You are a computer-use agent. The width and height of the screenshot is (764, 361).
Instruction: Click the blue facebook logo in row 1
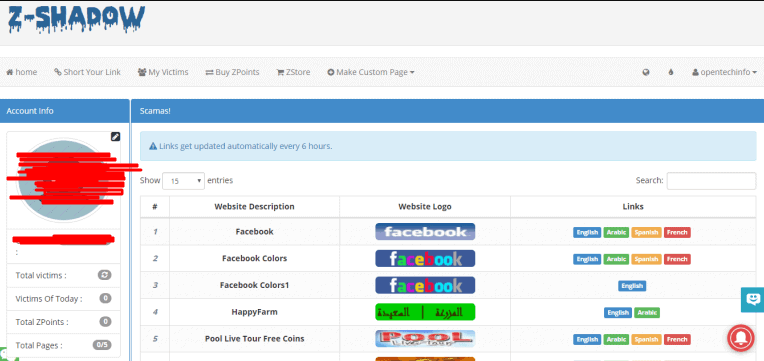(x=425, y=232)
